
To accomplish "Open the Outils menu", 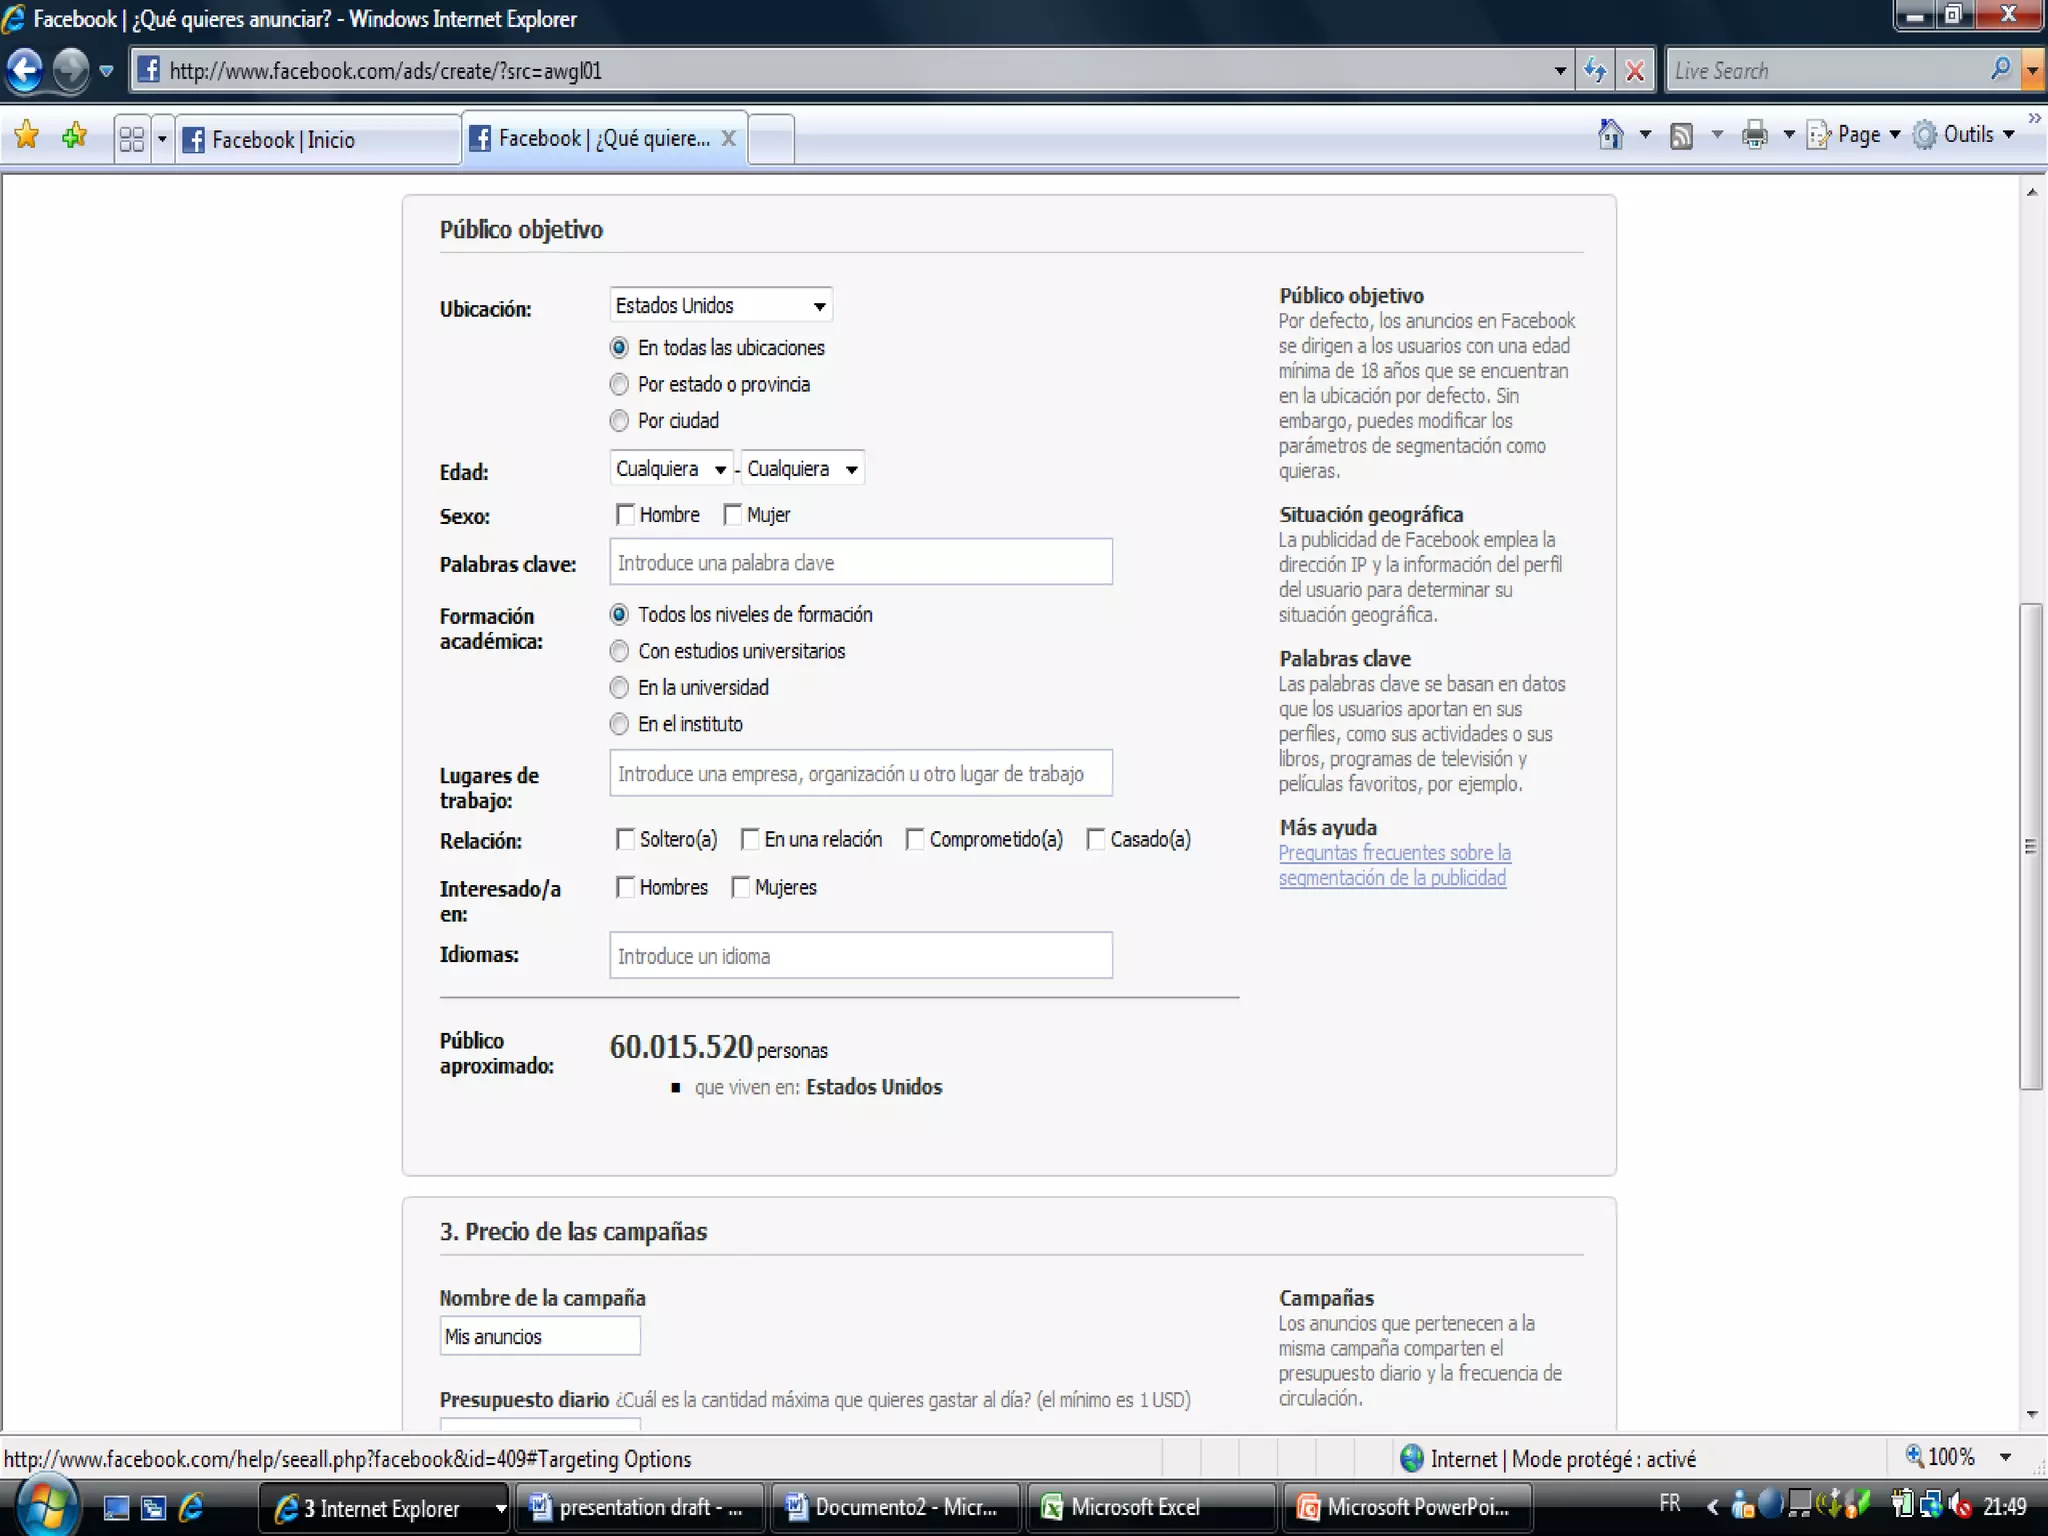I will coord(1968,135).
